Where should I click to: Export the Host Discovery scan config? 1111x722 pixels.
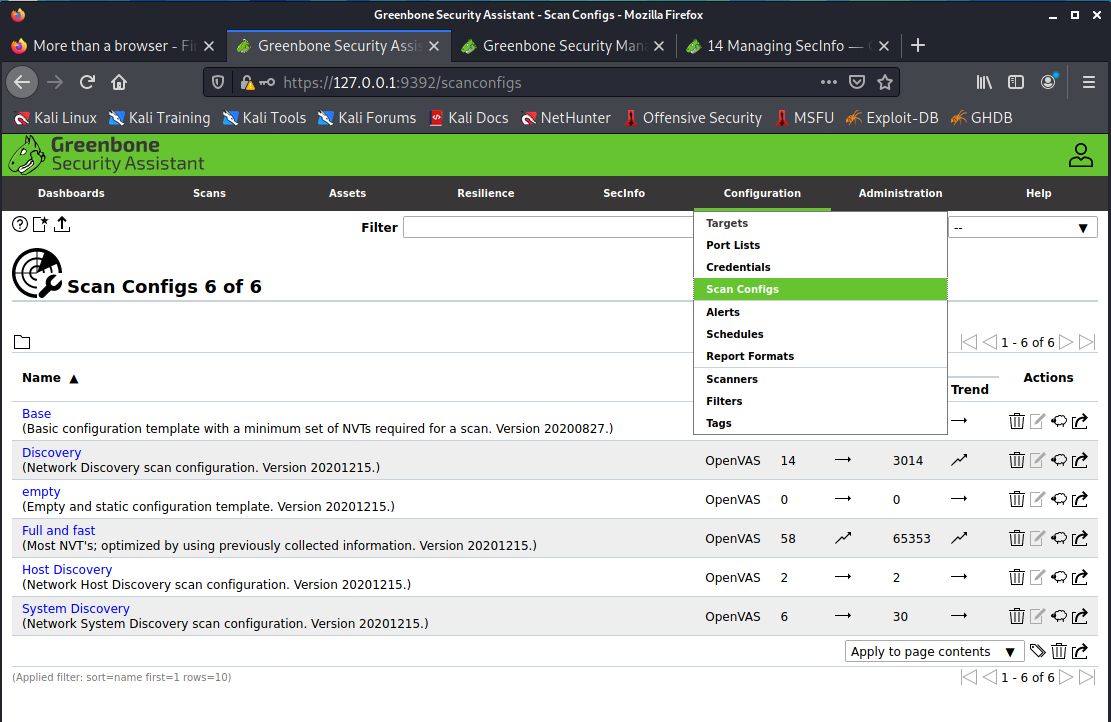1080,577
